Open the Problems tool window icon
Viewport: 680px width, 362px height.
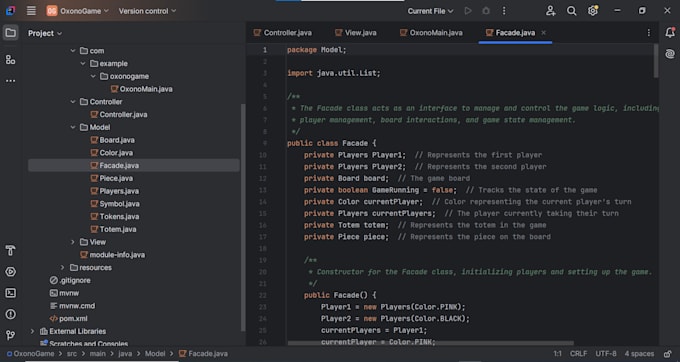pyautogui.click(x=10, y=314)
